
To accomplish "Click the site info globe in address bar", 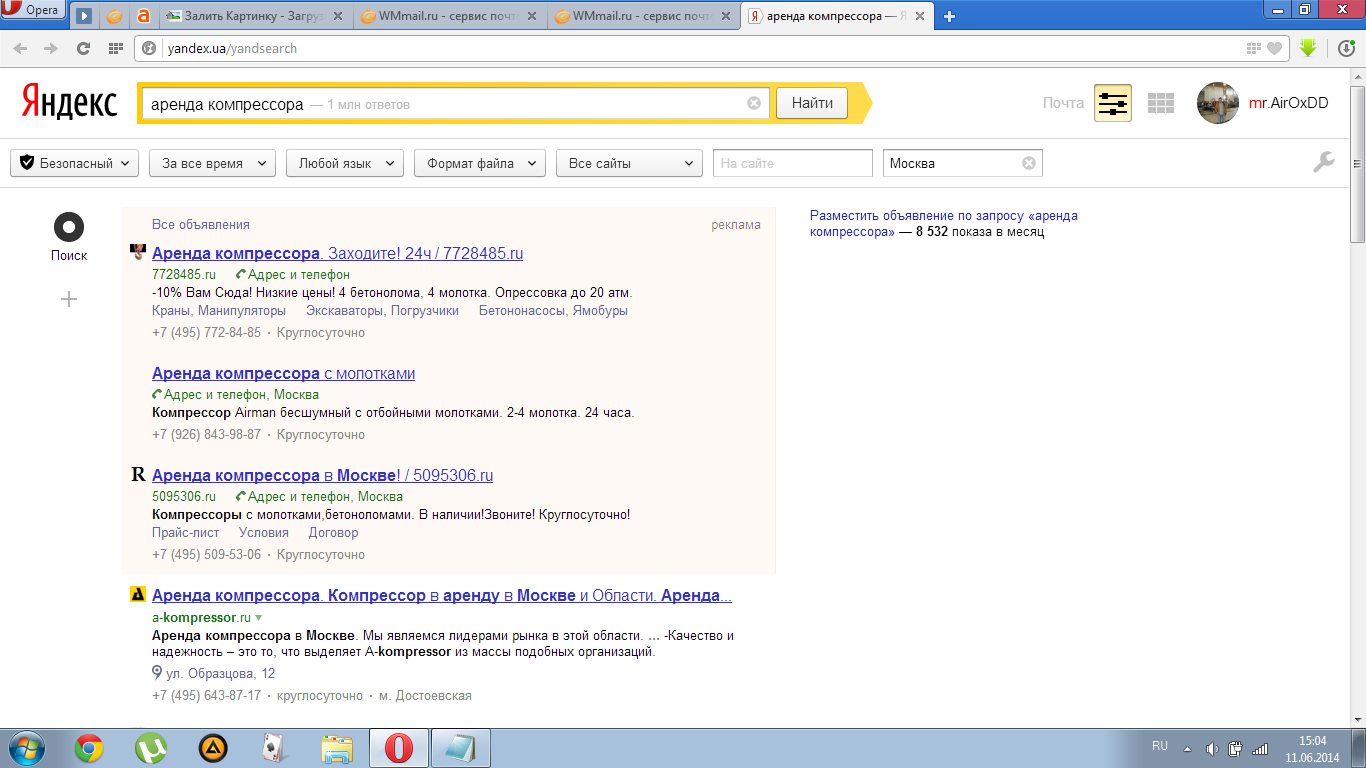I will (149, 48).
